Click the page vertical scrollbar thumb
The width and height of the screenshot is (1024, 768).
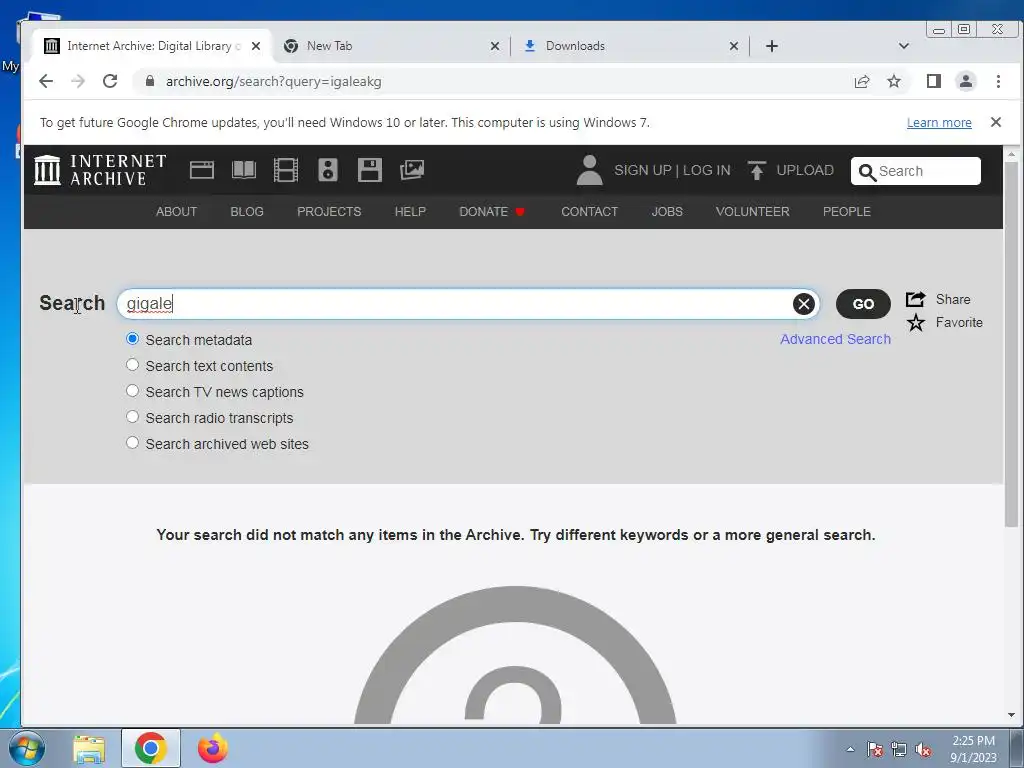pos(1012,344)
